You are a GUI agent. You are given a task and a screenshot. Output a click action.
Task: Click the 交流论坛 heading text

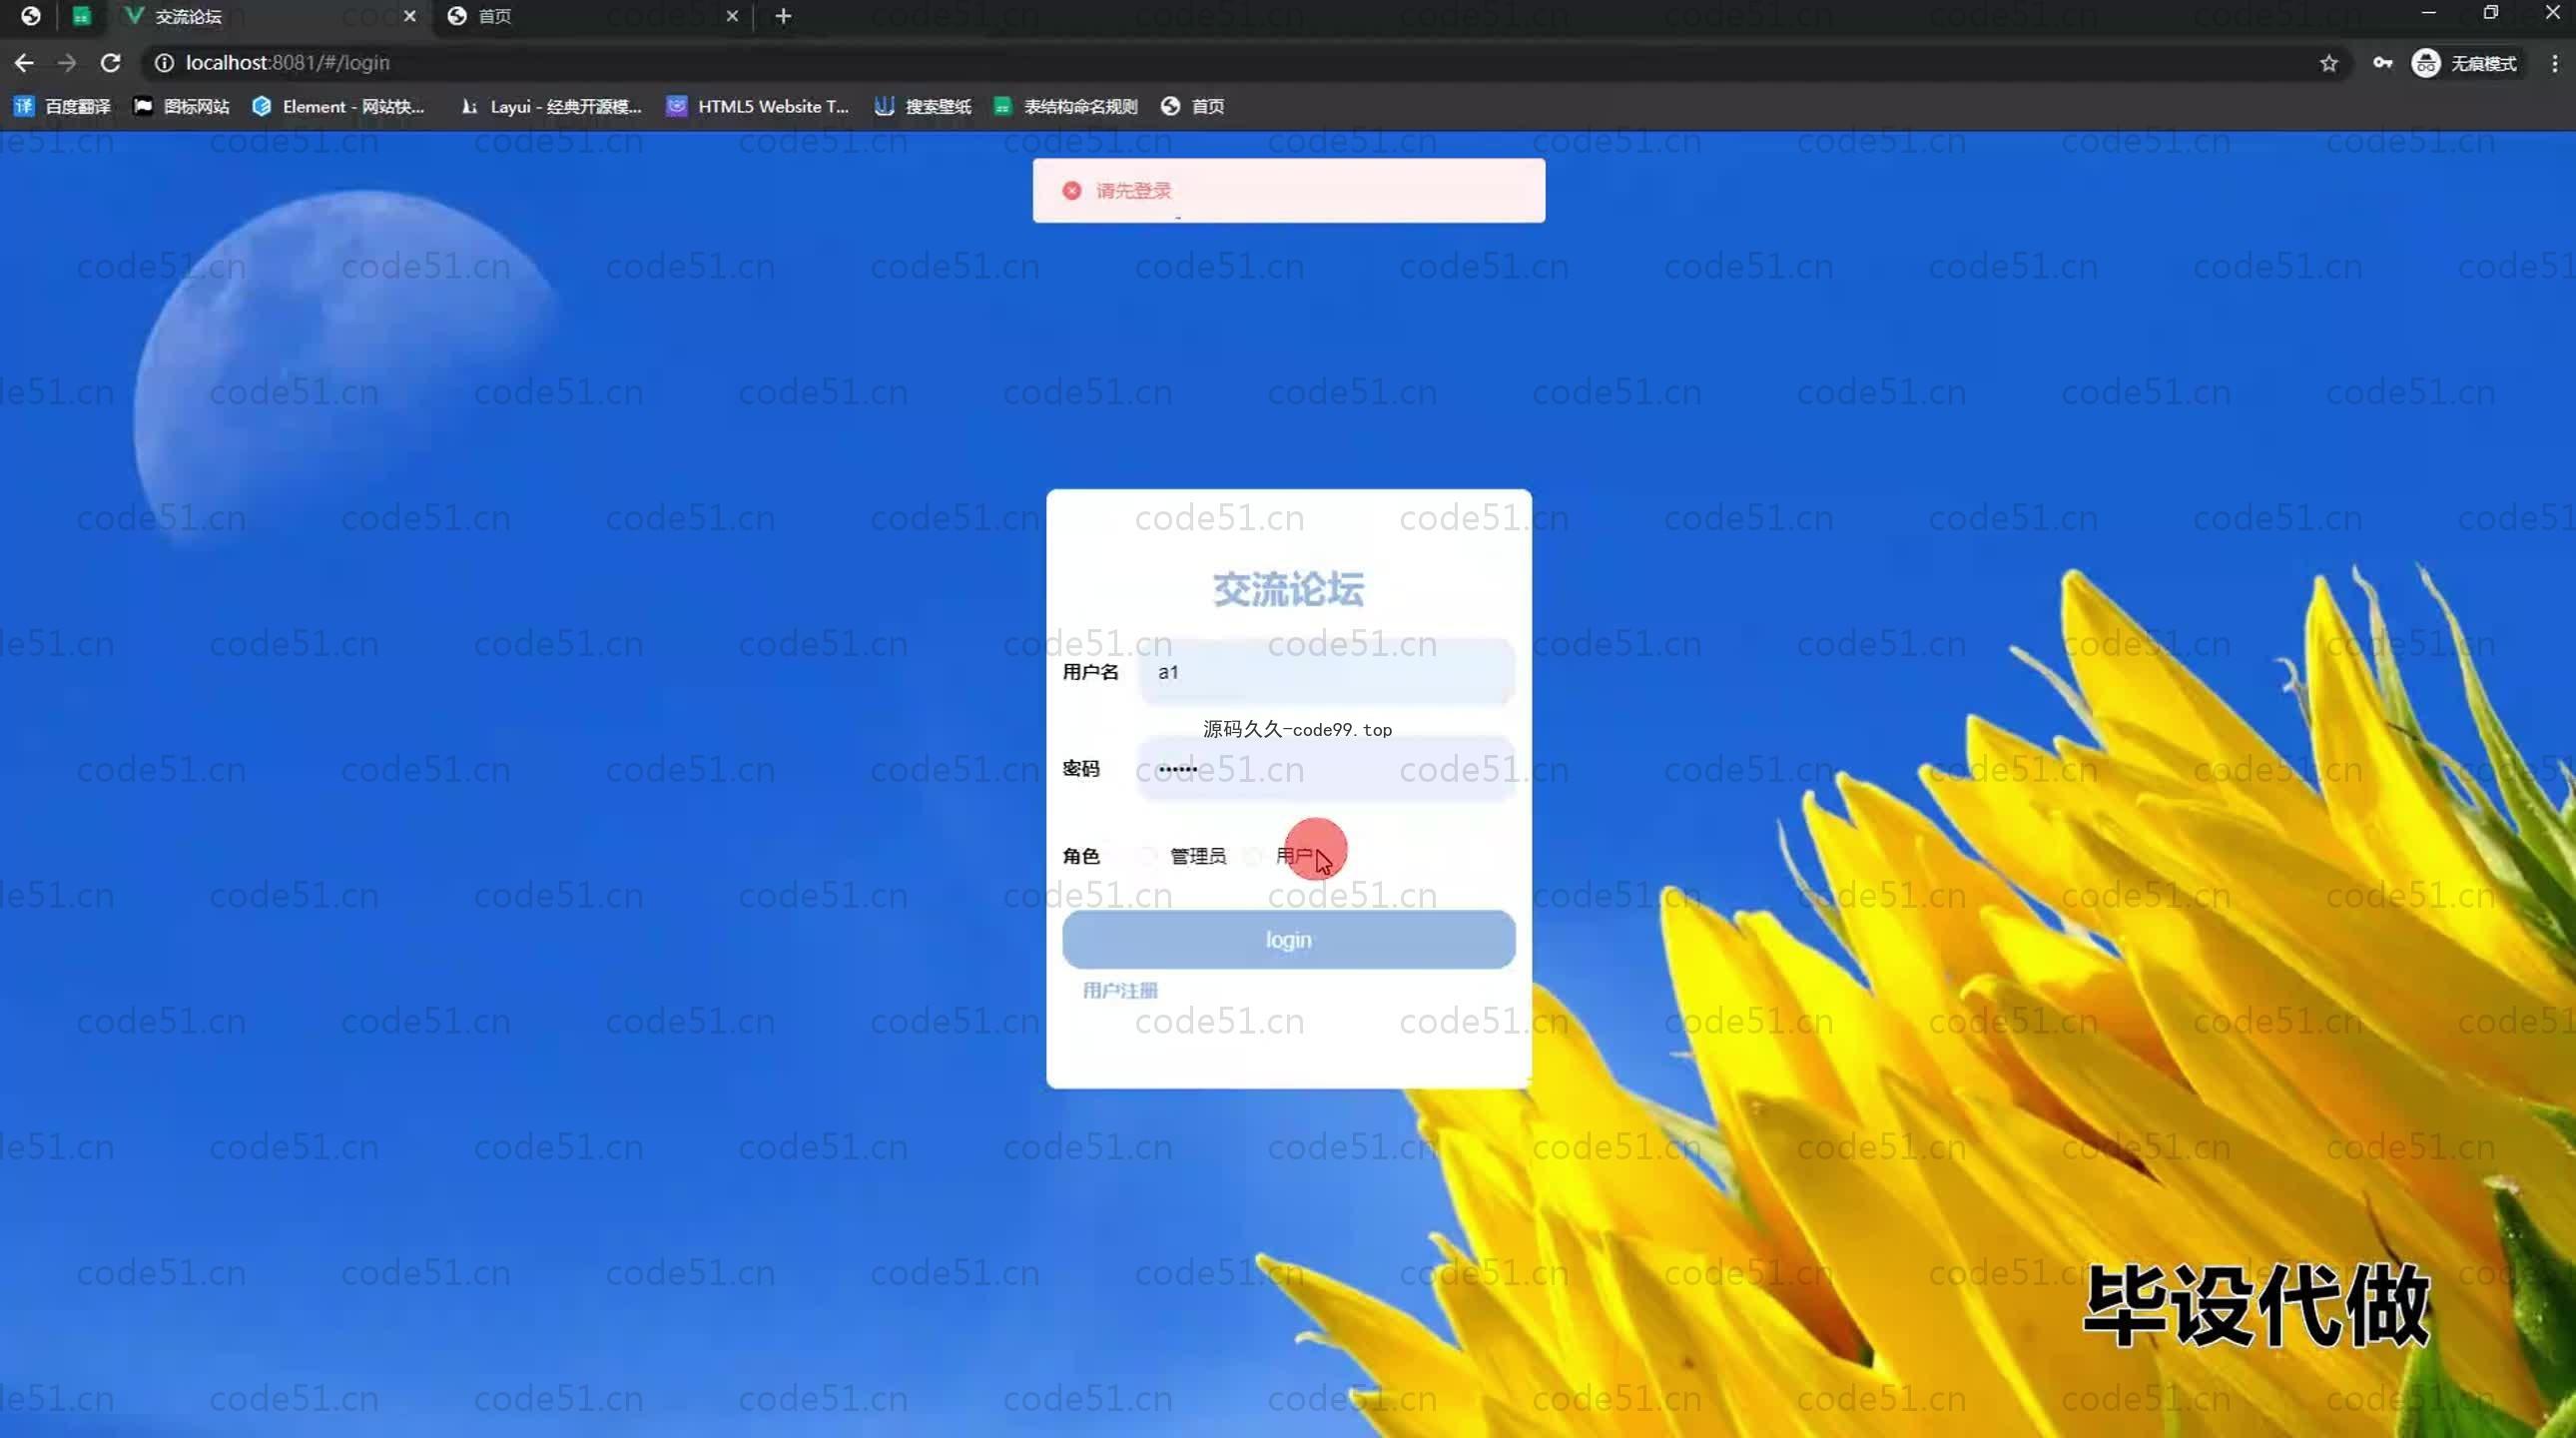click(1289, 589)
